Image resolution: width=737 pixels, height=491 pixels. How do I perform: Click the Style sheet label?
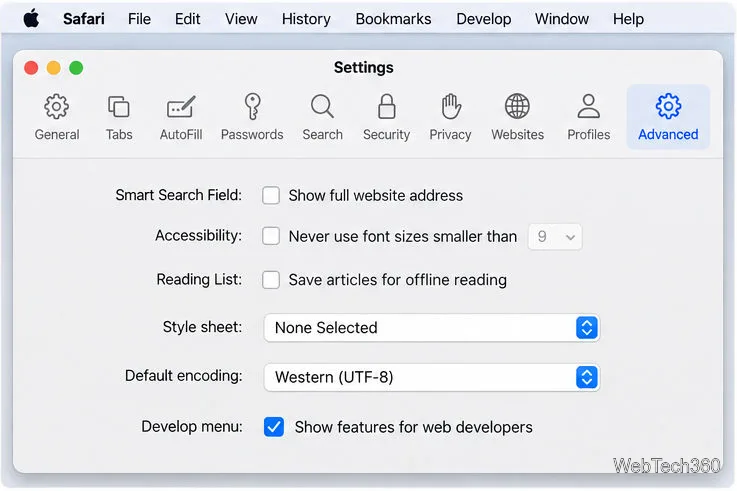(x=203, y=327)
